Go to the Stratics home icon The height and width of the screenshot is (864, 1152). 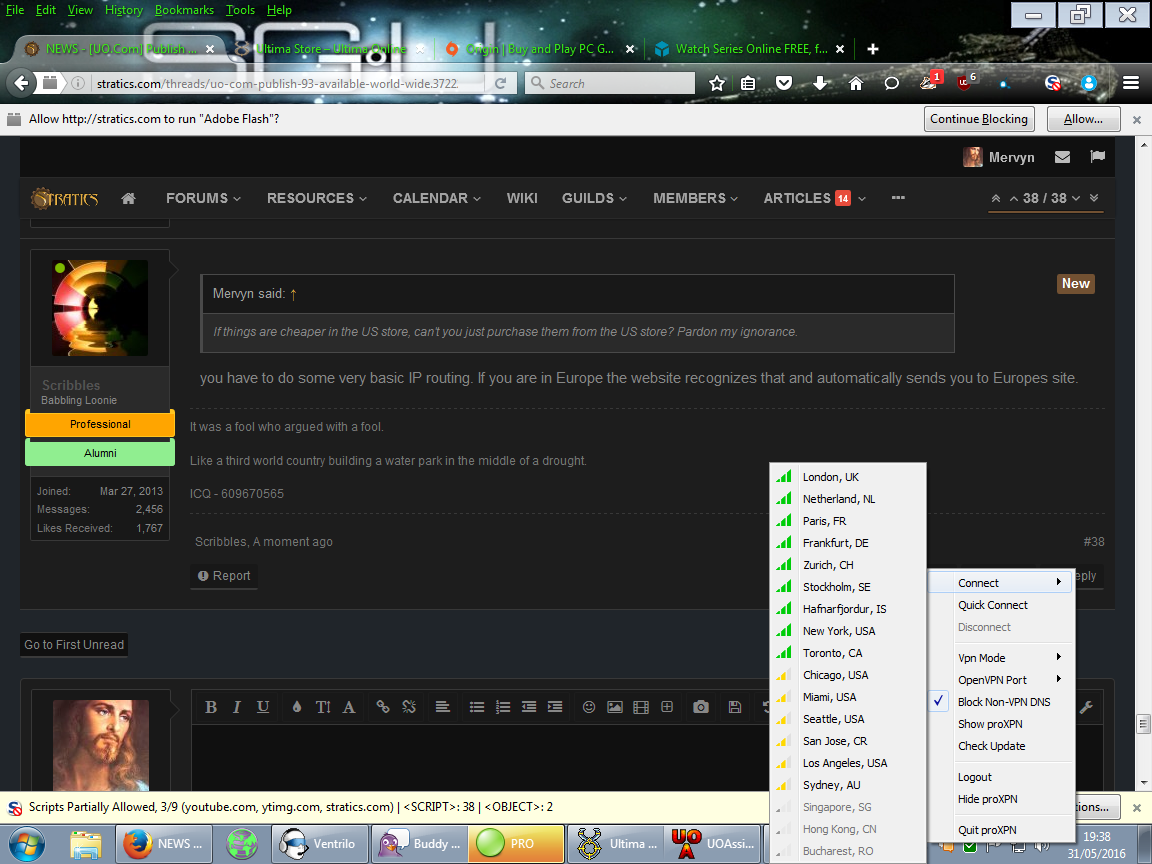(129, 198)
